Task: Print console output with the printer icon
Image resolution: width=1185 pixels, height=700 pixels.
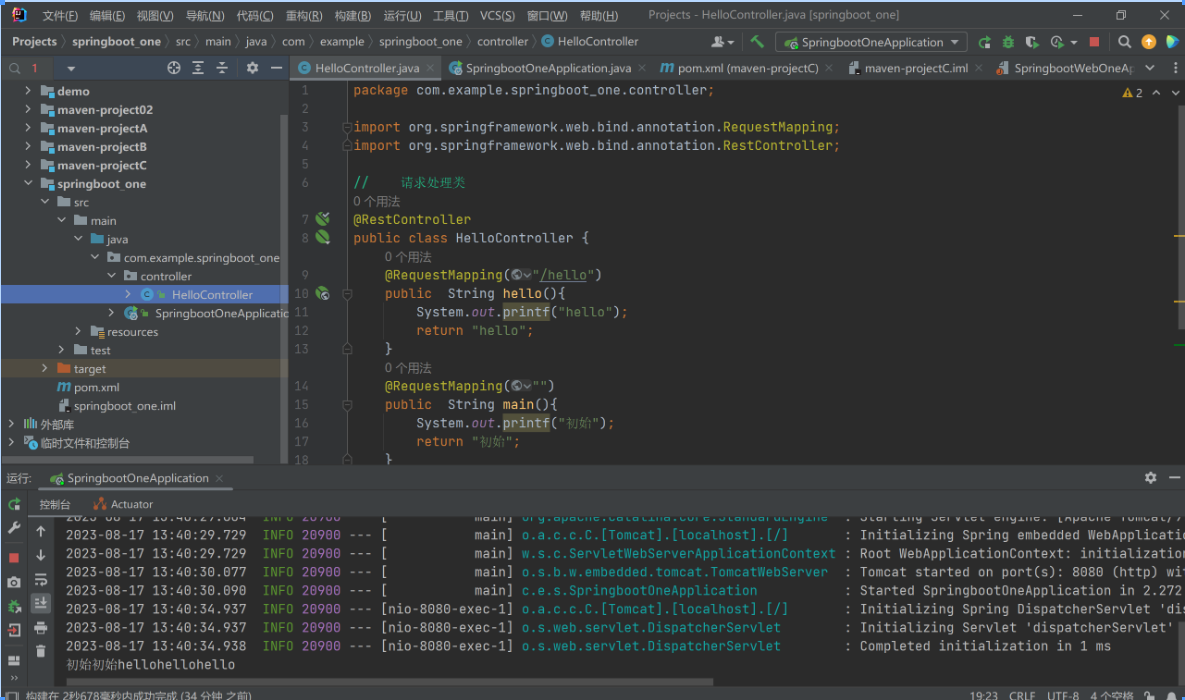Action: click(41, 627)
